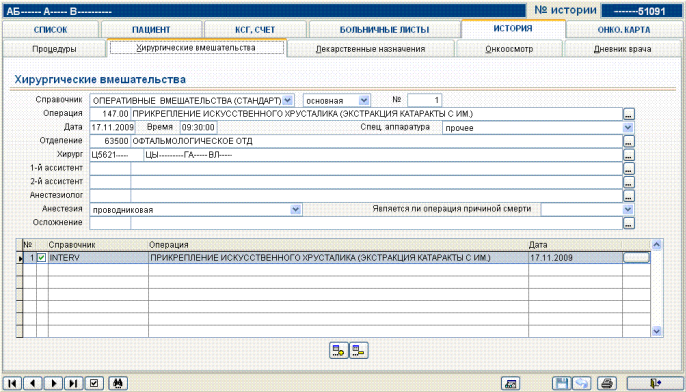Open the Анестезия dropdown
The width and height of the screenshot is (686, 392).
(x=296, y=210)
